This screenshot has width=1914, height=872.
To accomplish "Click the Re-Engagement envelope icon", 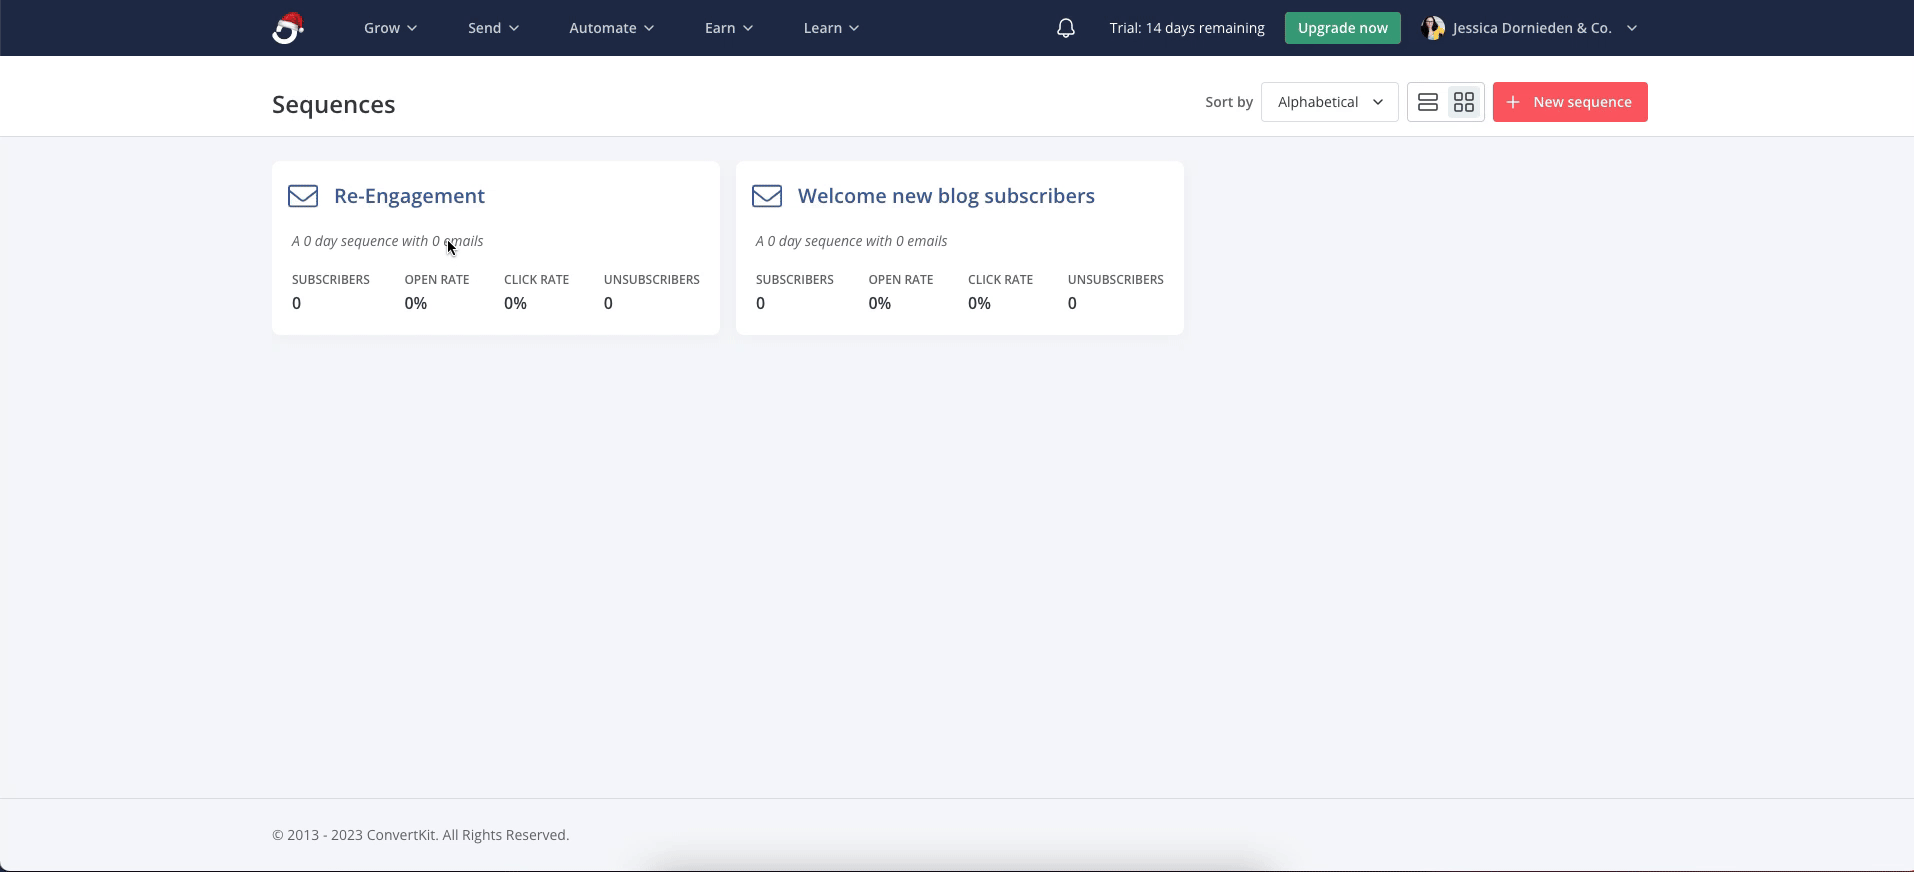I will [303, 196].
